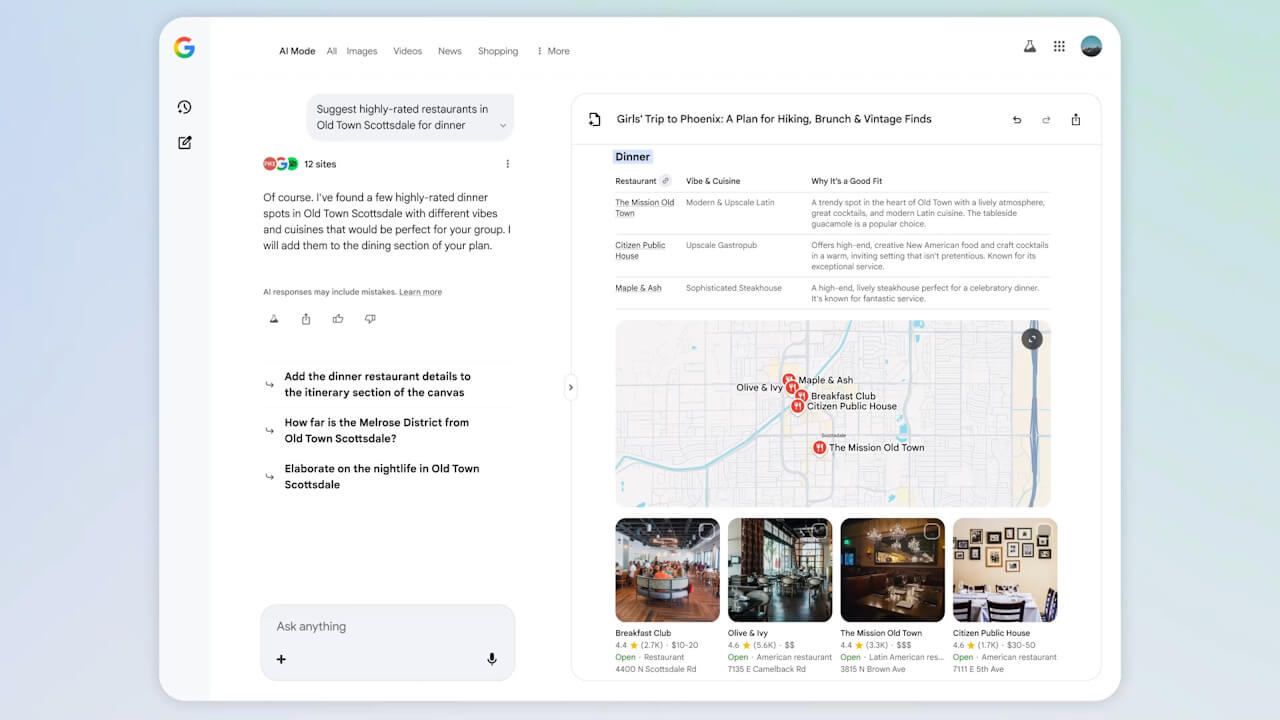The width and height of the screenshot is (1280, 720).
Task: Open the Google apps grid
Action: coord(1059,47)
